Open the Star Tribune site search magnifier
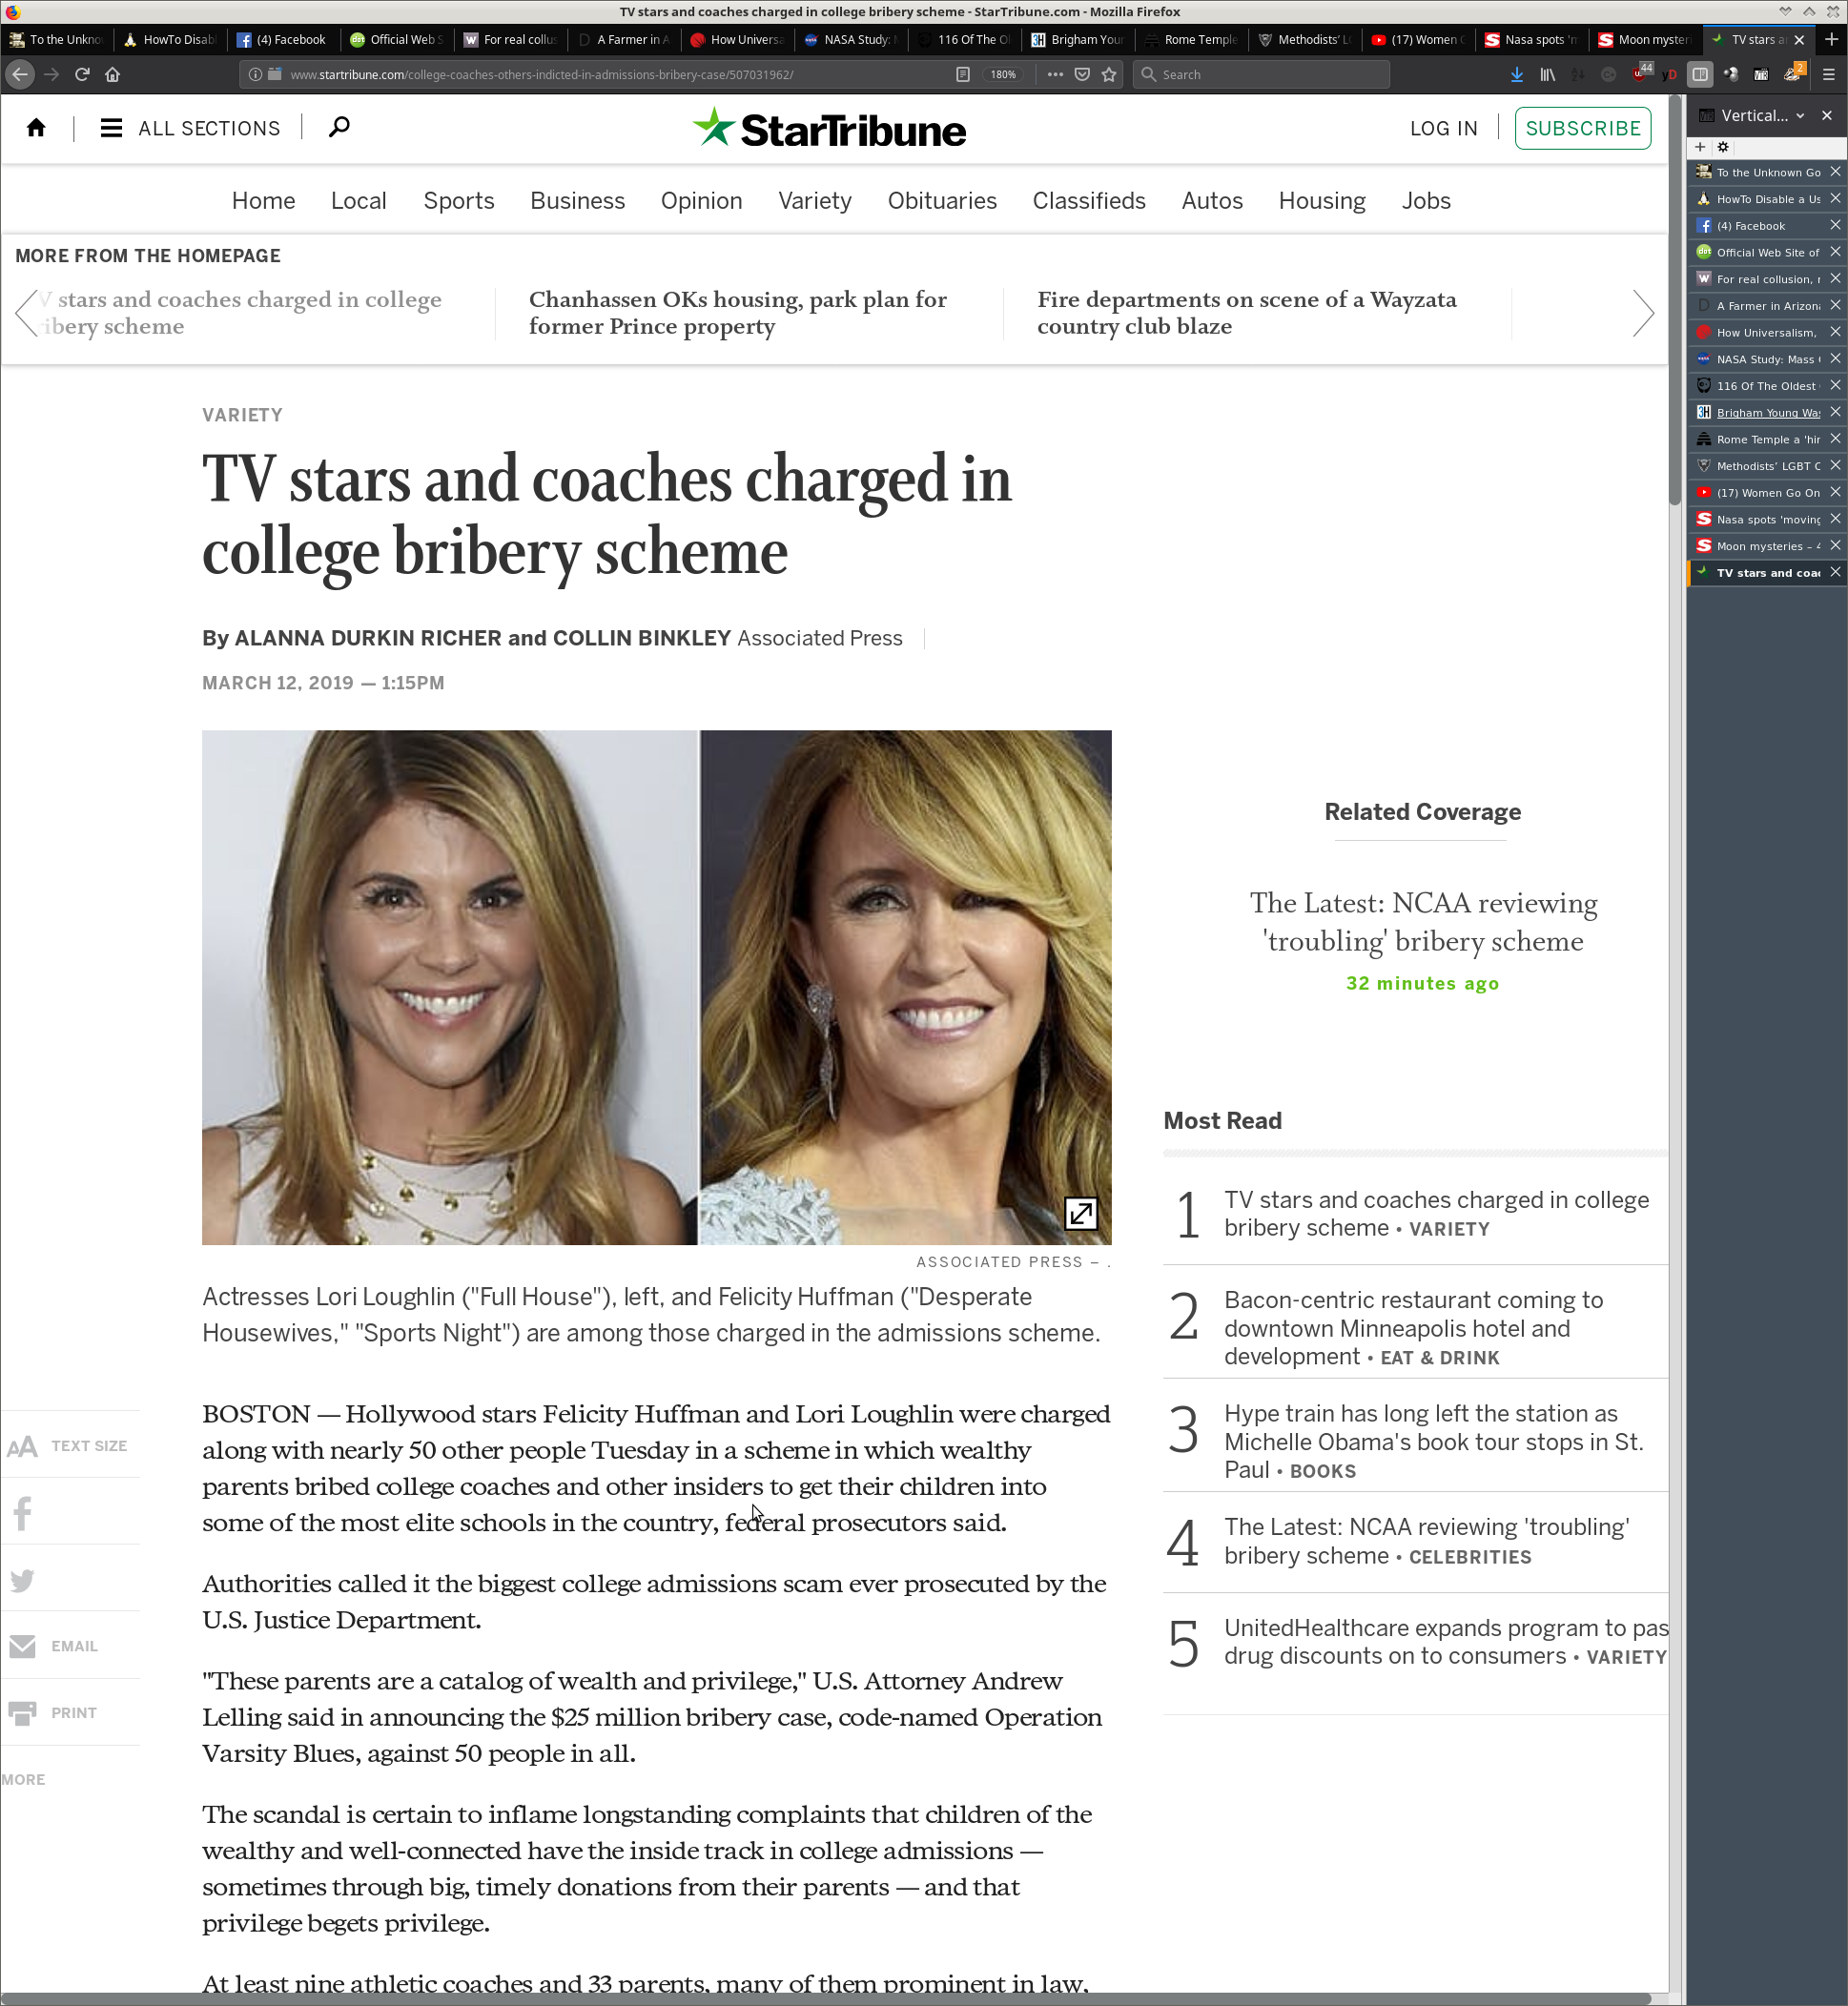This screenshot has width=1848, height=2006. (x=339, y=127)
